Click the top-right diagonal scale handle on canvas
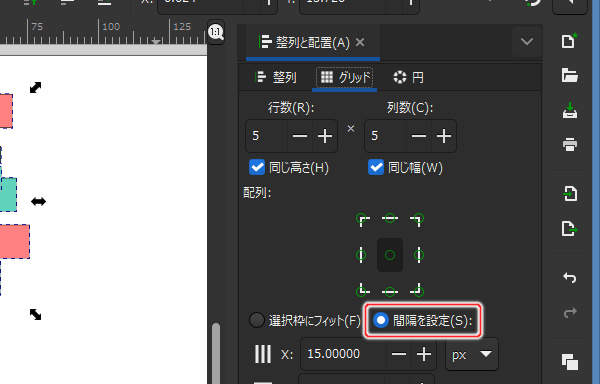This screenshot has width=600, height=384. (35, 88)
